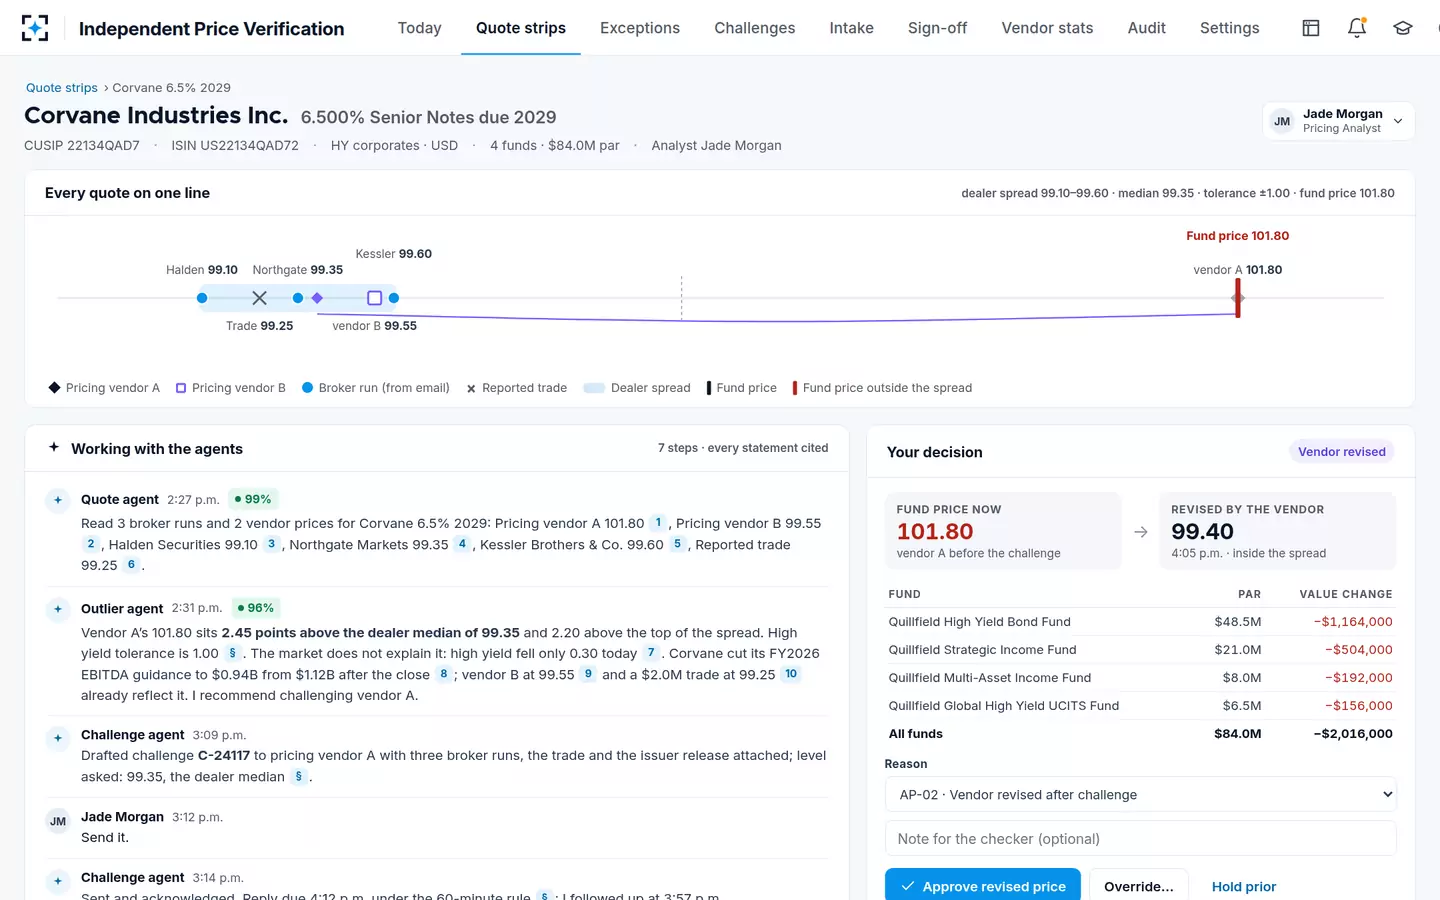Click the red fund price marker at 101.80

coord(1238,298)
